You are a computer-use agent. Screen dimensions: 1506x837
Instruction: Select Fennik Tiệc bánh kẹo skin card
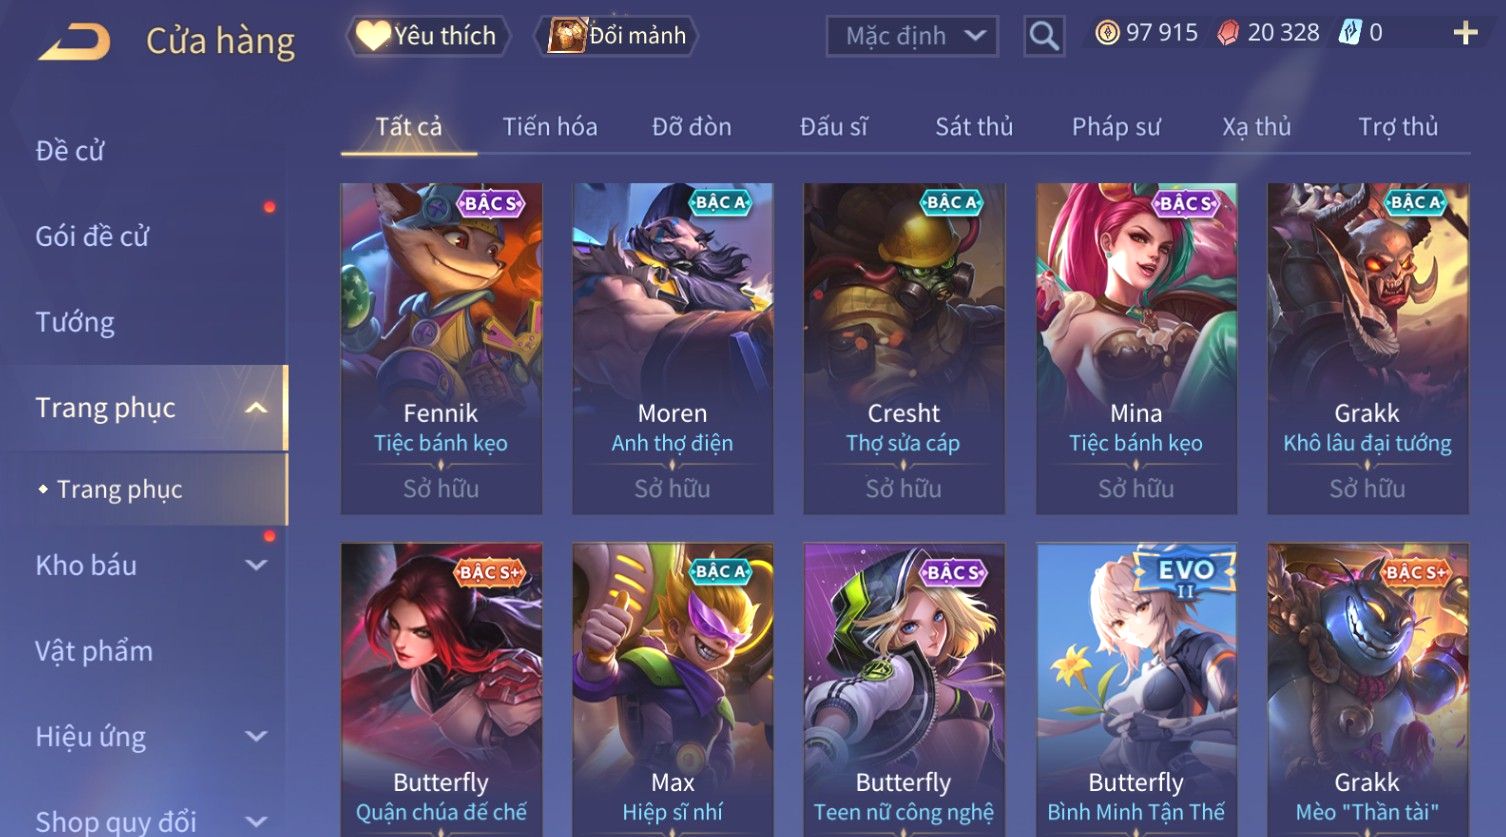click(441, 348)
